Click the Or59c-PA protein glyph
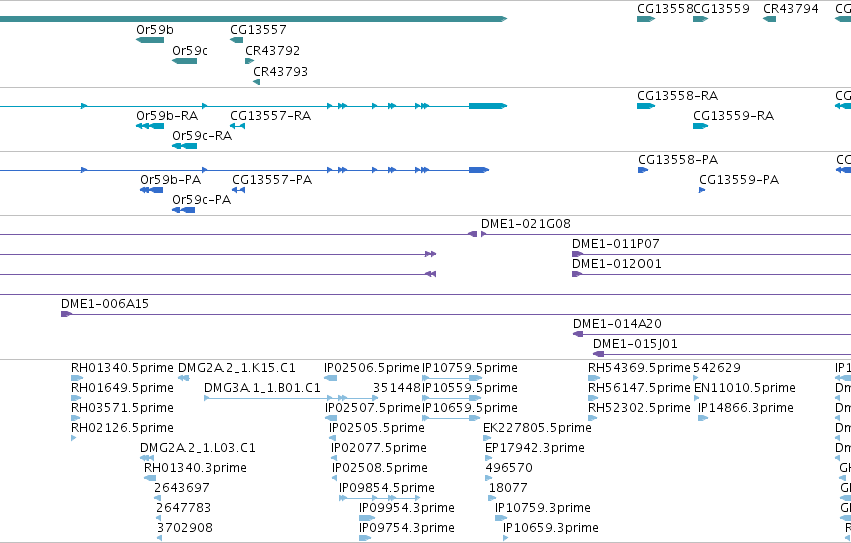Viewport: 851px width, 543px height. pos(183,210)
